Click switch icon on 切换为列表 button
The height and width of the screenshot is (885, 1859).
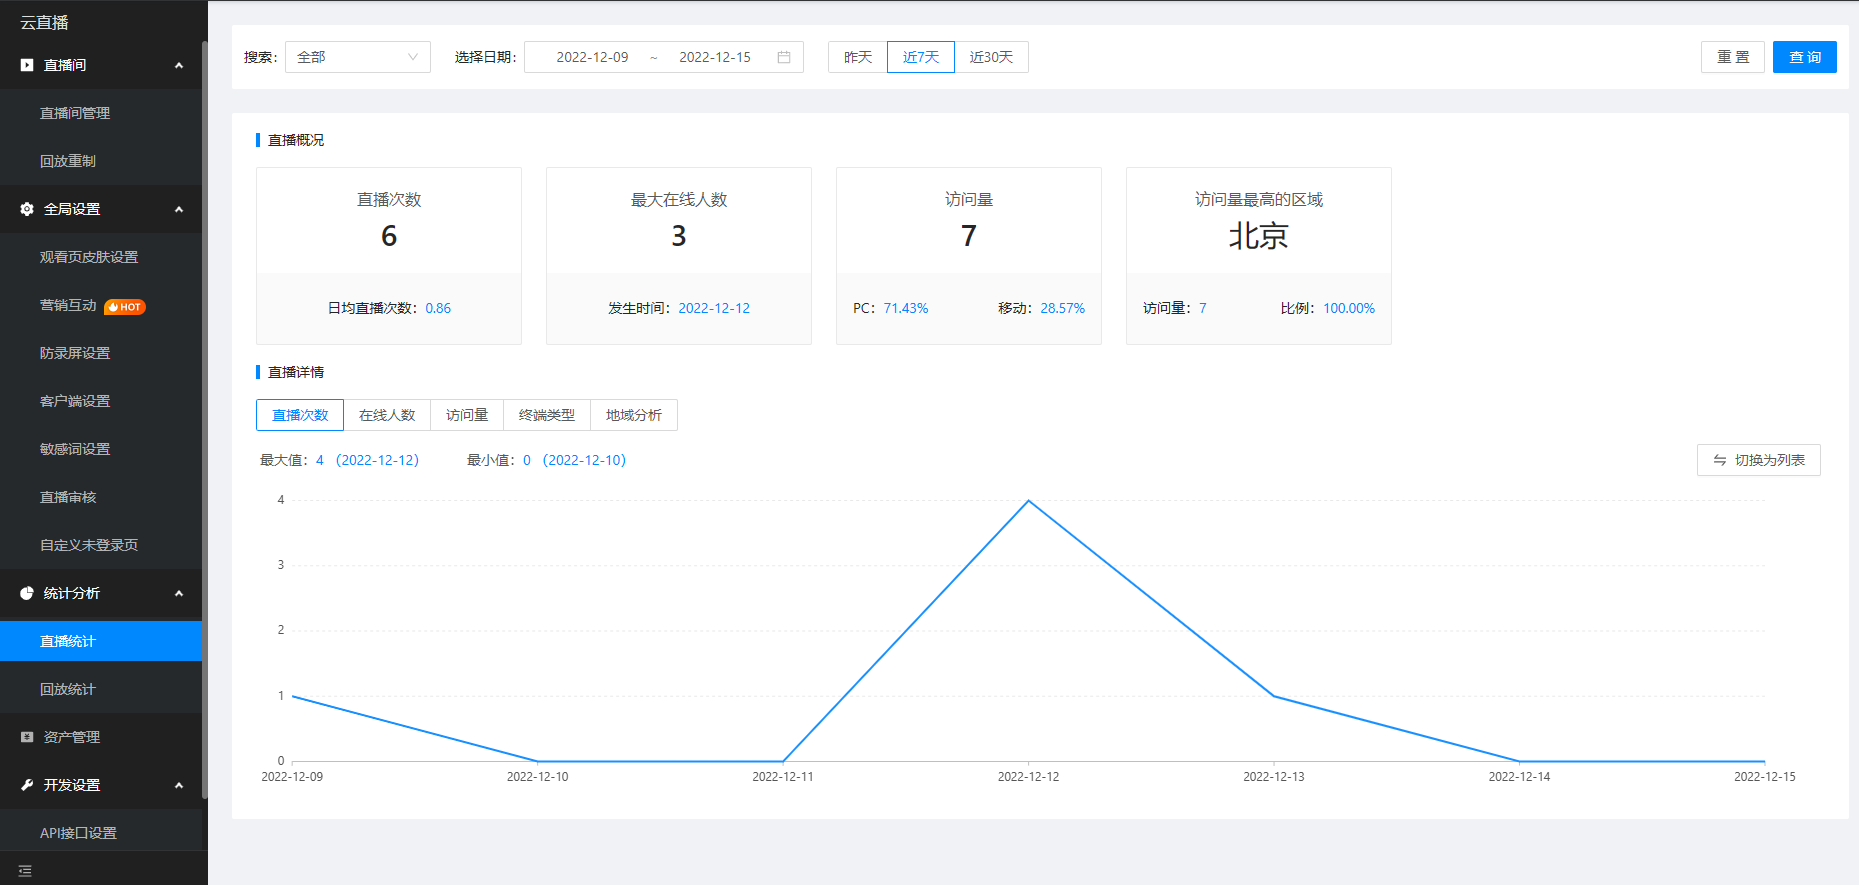1720,460
